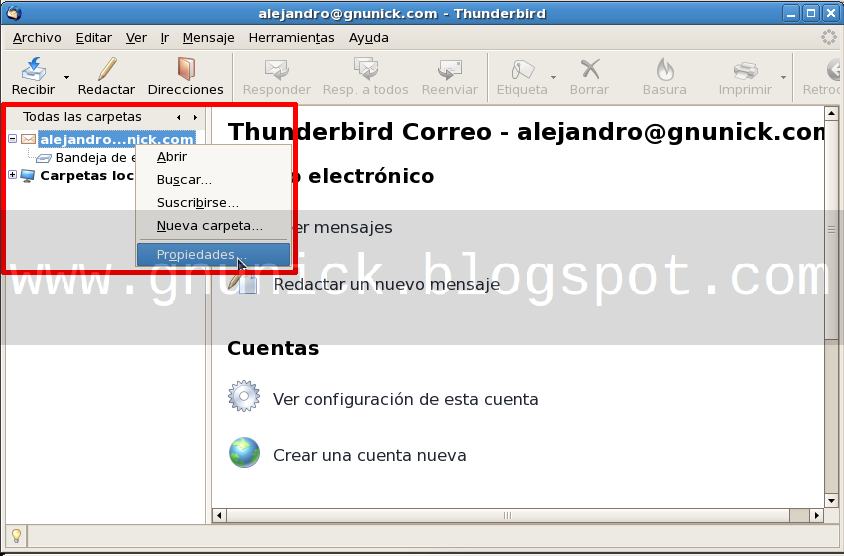The height and width of the screenshot is (556, 844).
Task: Open the Herramientas menu
Action: 291,38
